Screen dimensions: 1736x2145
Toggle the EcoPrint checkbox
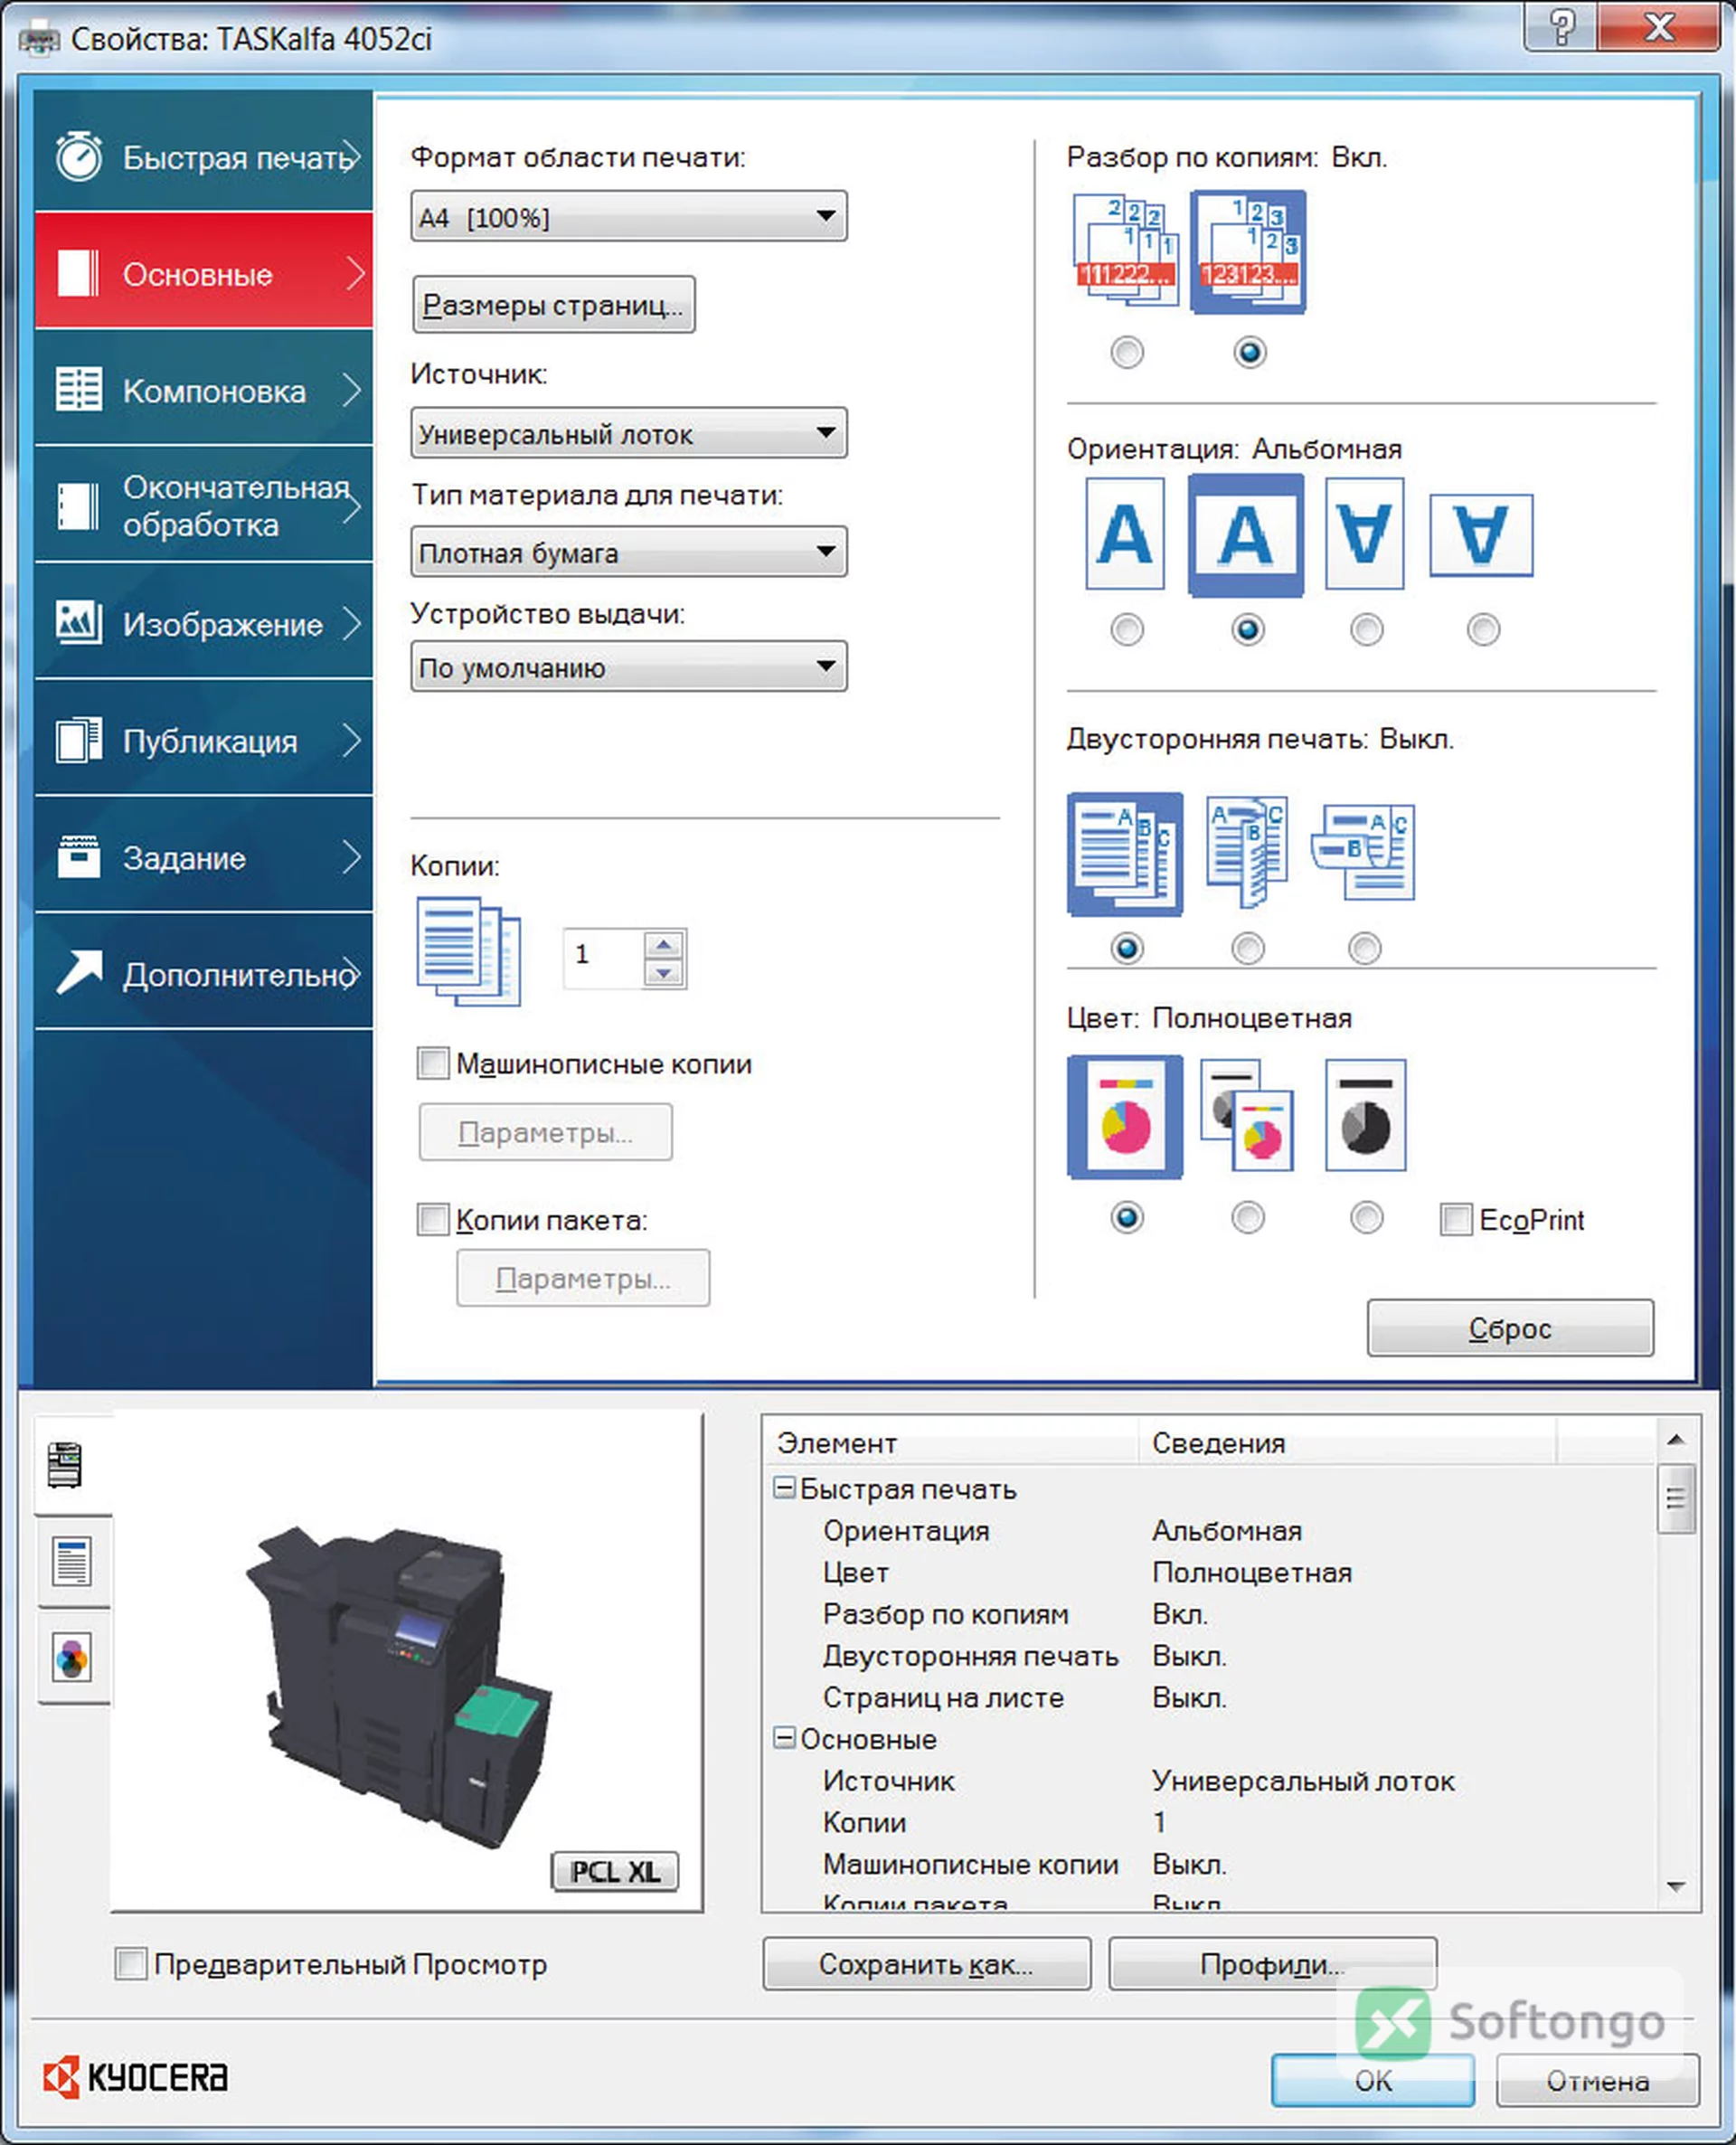[1455, 1219]
